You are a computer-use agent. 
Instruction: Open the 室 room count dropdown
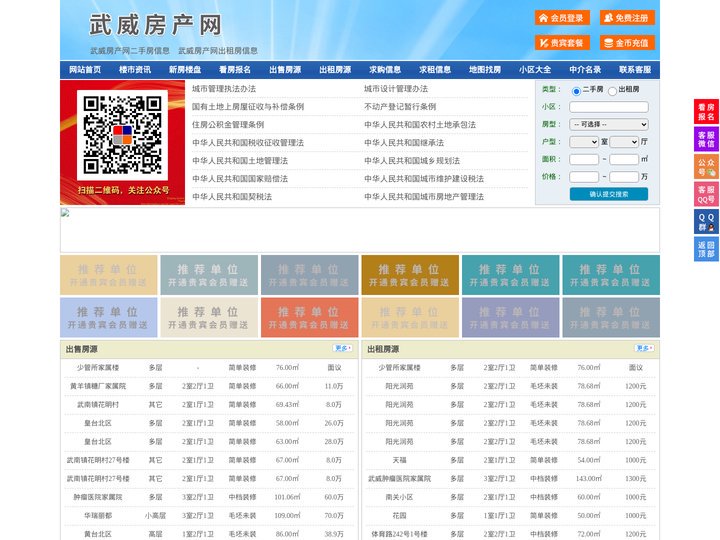584,142
